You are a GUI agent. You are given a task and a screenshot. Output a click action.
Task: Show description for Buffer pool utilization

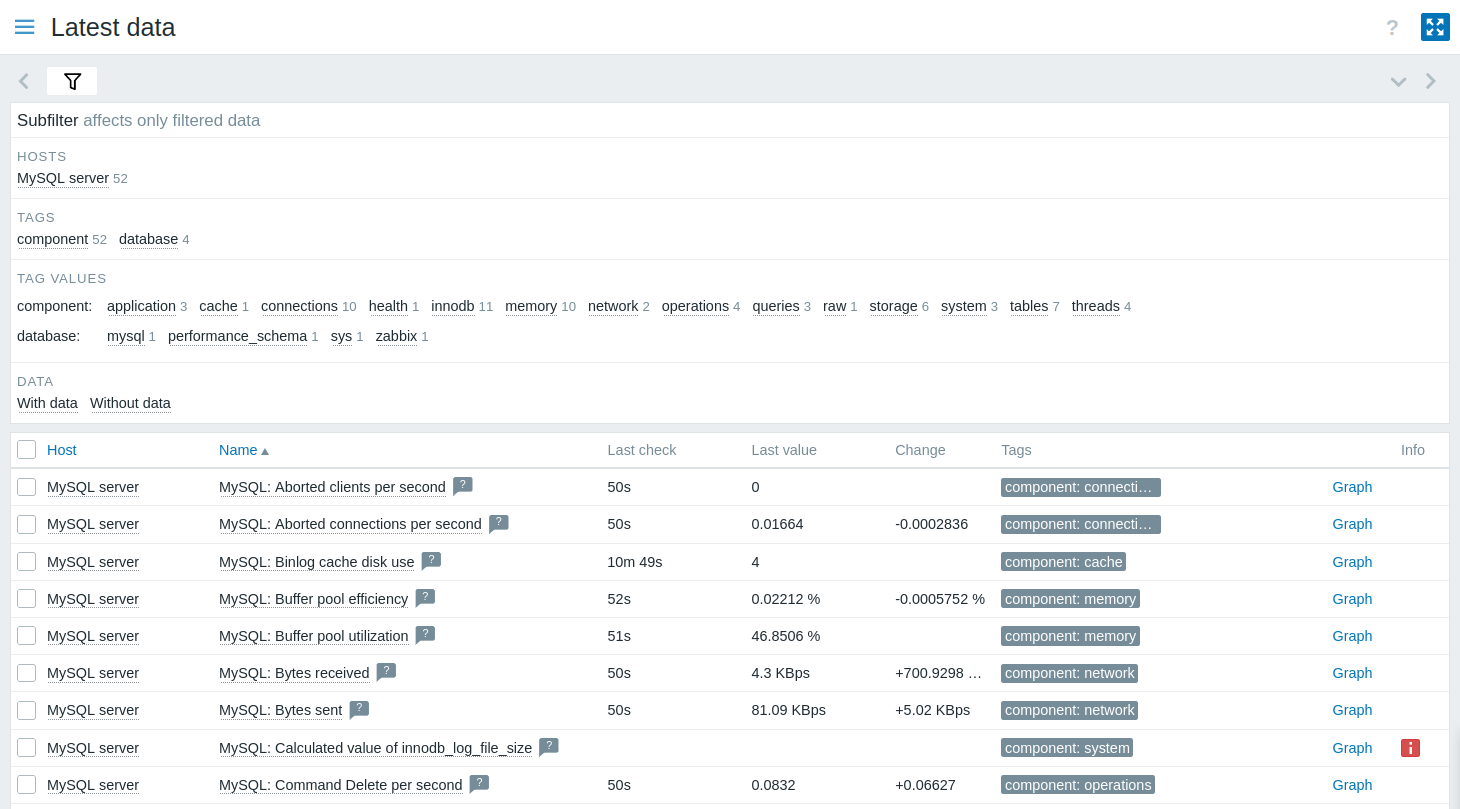[x=425, y=635]
